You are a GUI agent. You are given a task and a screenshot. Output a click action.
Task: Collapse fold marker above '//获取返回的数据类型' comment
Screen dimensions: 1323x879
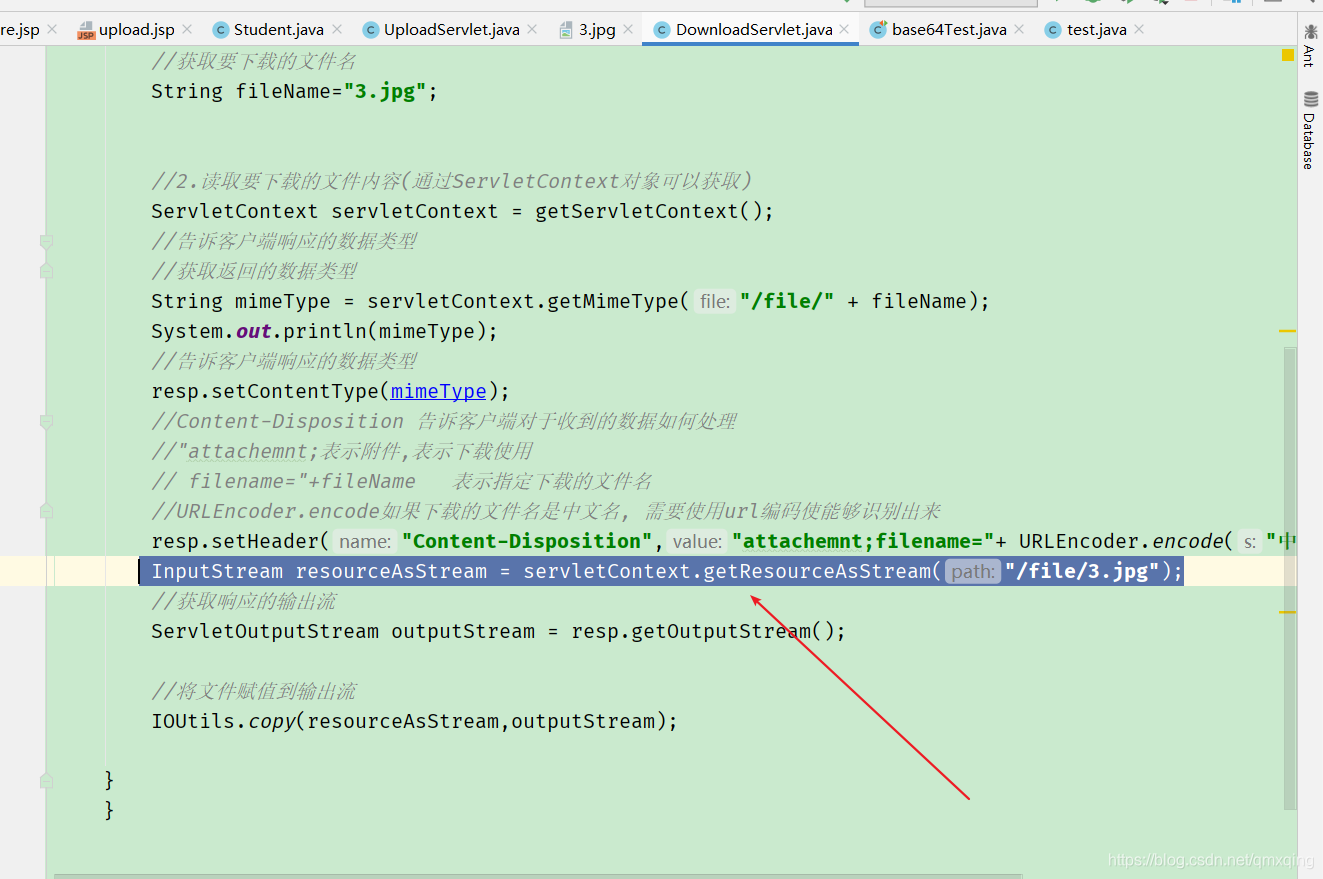(46, 241)
